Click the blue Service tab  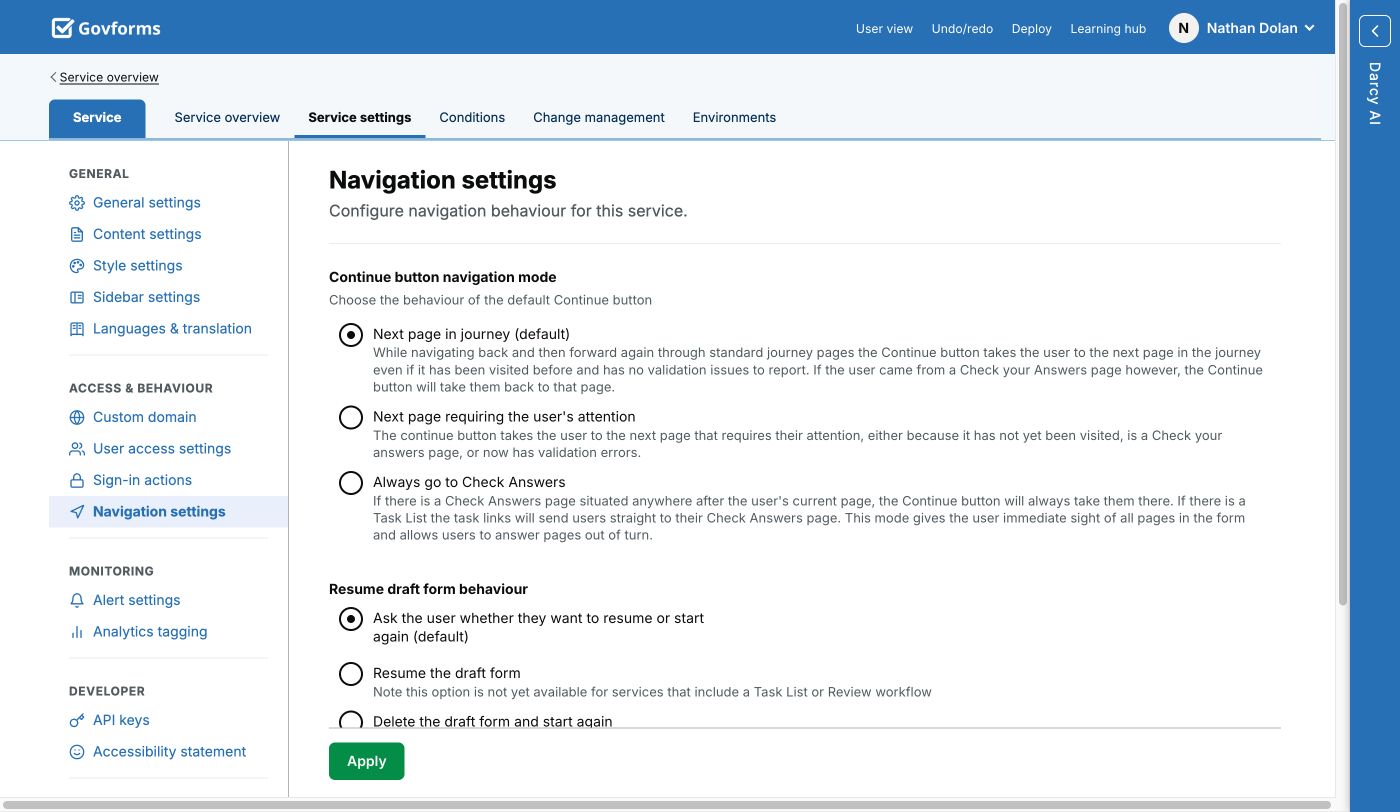(97, 118)
